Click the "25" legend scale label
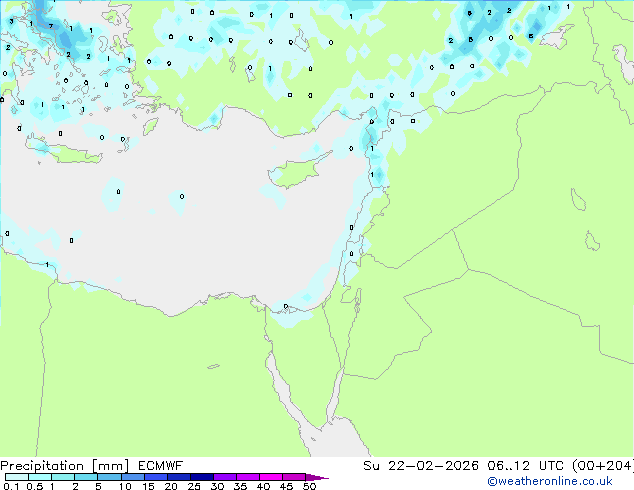 (194, 486)
